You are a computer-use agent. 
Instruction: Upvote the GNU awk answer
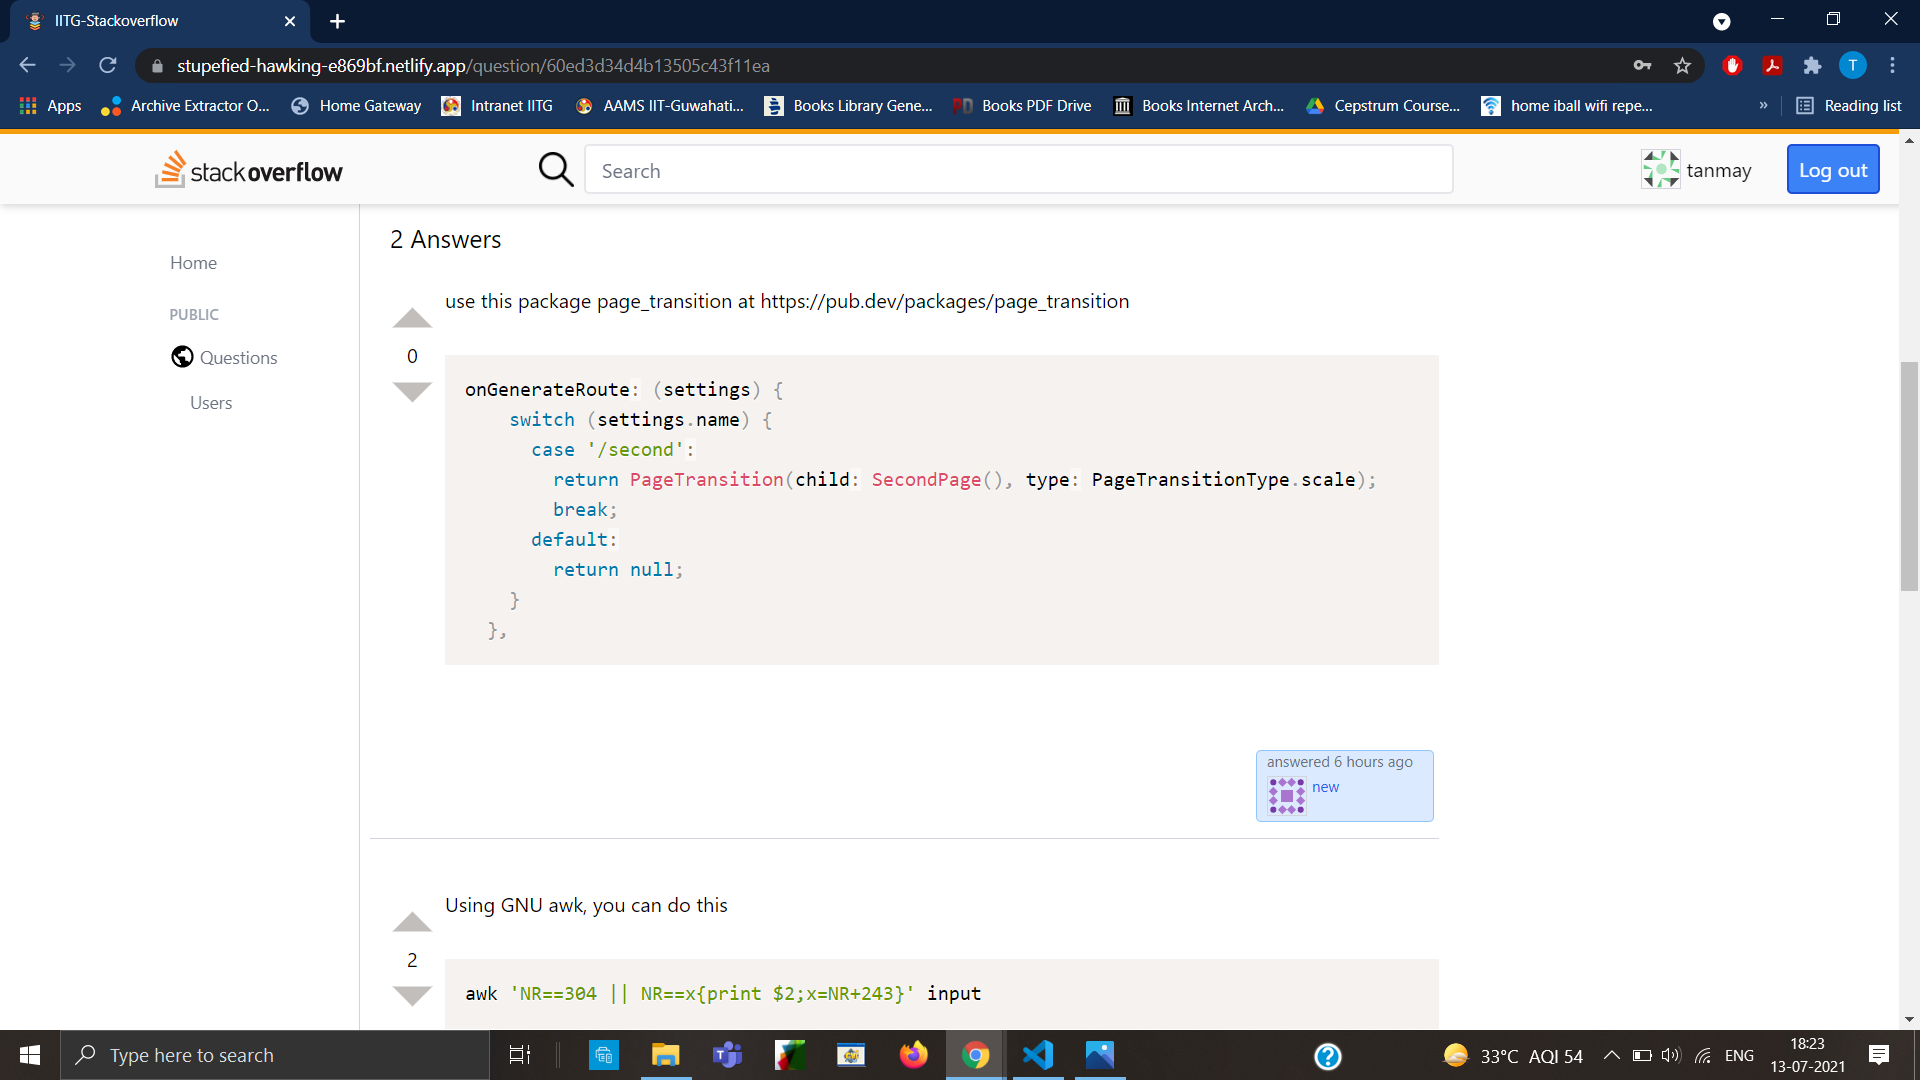[411, 922]
